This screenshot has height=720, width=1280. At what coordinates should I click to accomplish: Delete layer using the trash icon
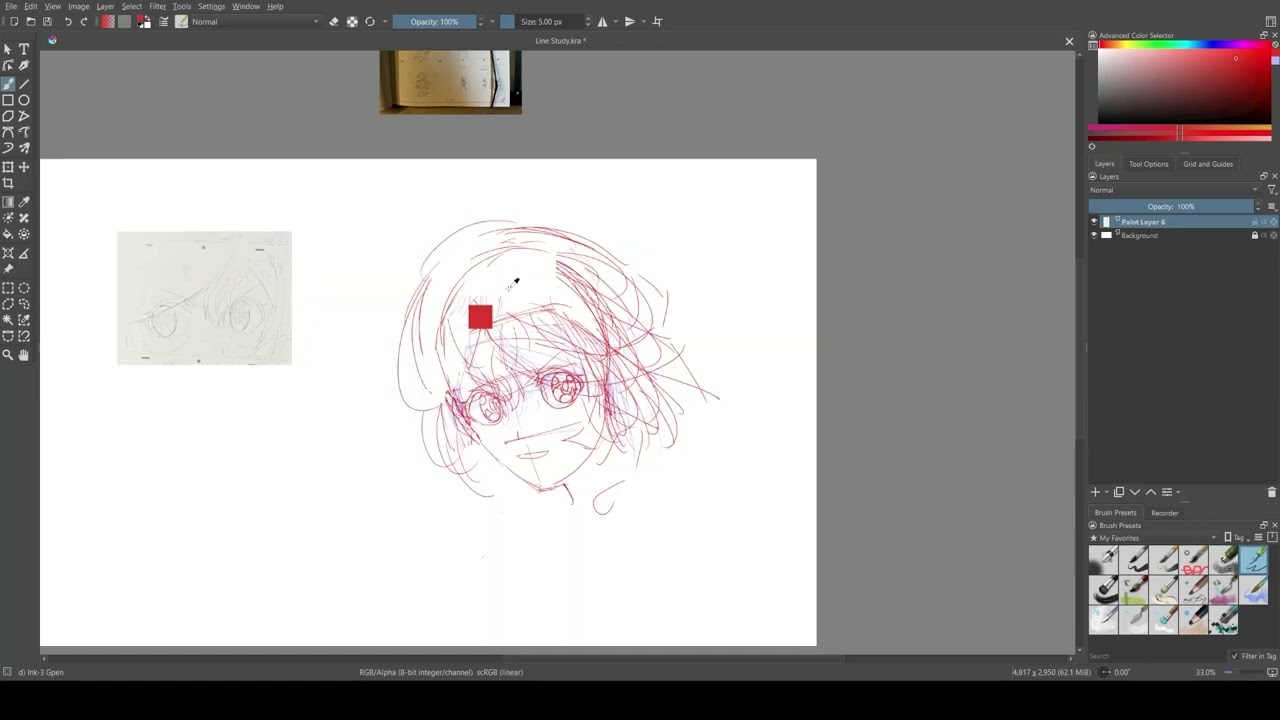pyautogui.click(x=1271, y=492)
